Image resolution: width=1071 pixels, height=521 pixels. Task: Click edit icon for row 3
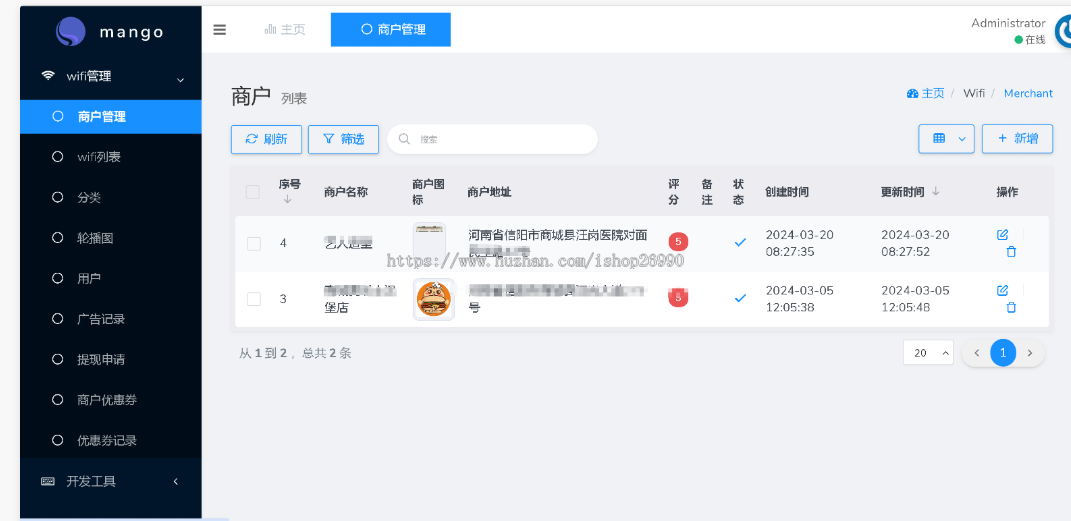tap(1002, 291)
